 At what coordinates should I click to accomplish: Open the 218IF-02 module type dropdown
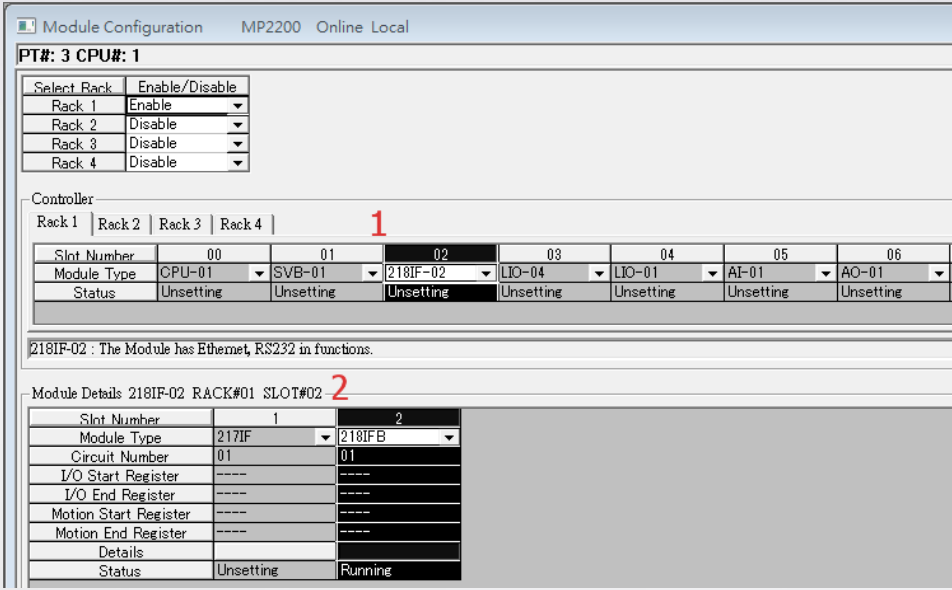(486, 273)
